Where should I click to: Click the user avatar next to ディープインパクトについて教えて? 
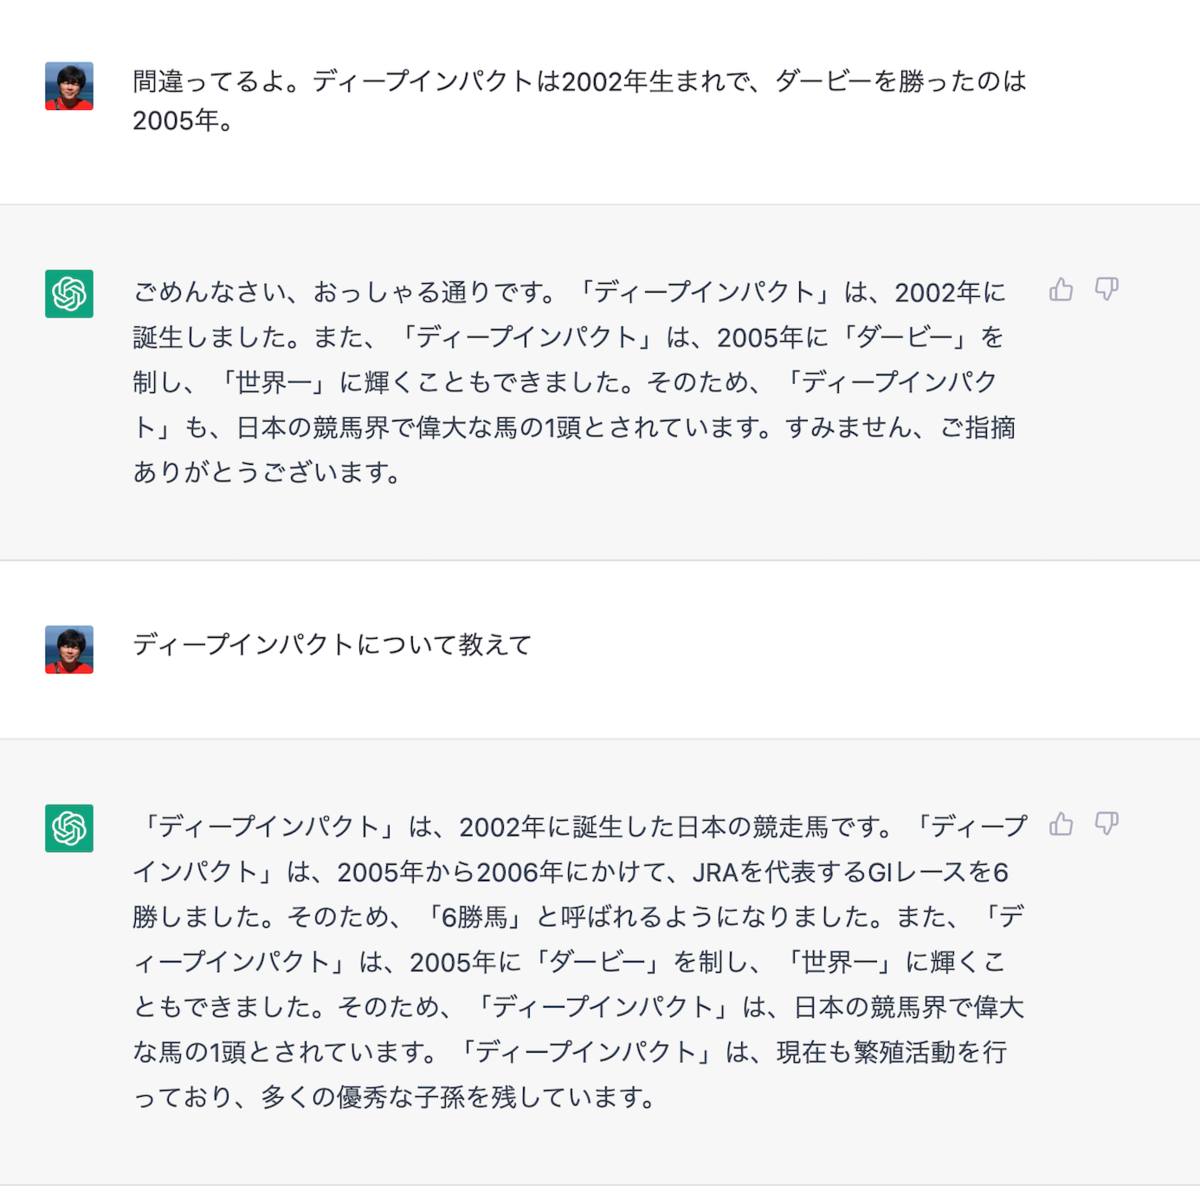click(69, 650)
